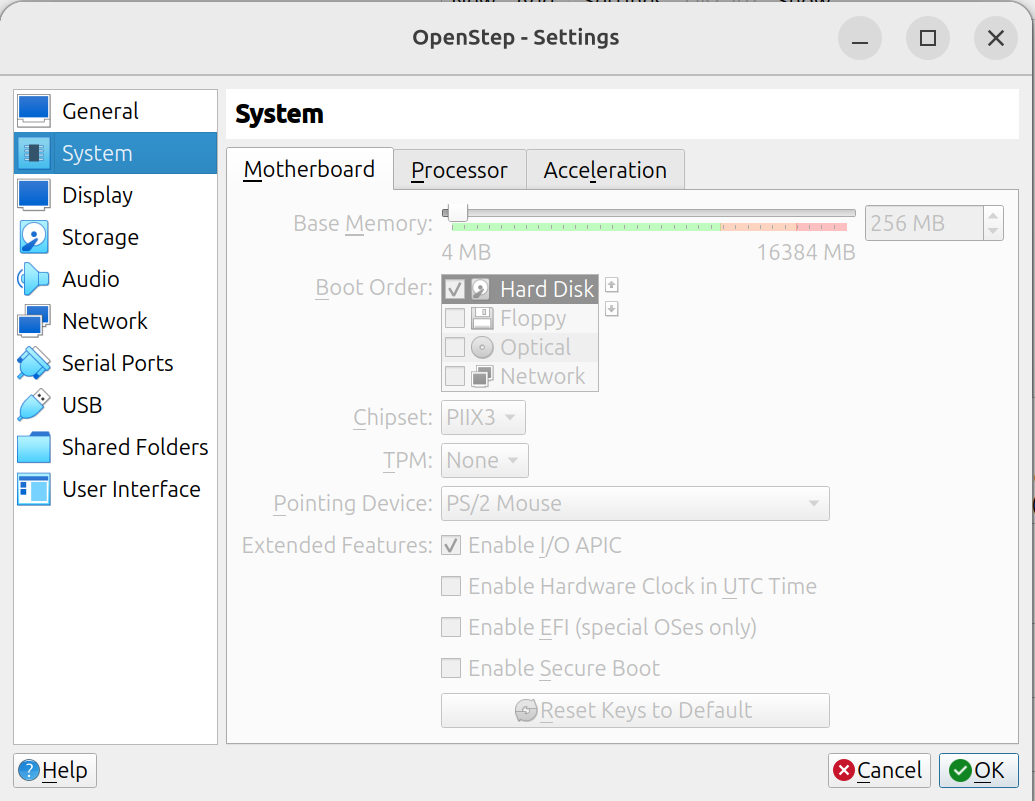Open the Chipset PIIX3 dropdown
Screen dimensions: 1035x801
click(x=483, y=418)
